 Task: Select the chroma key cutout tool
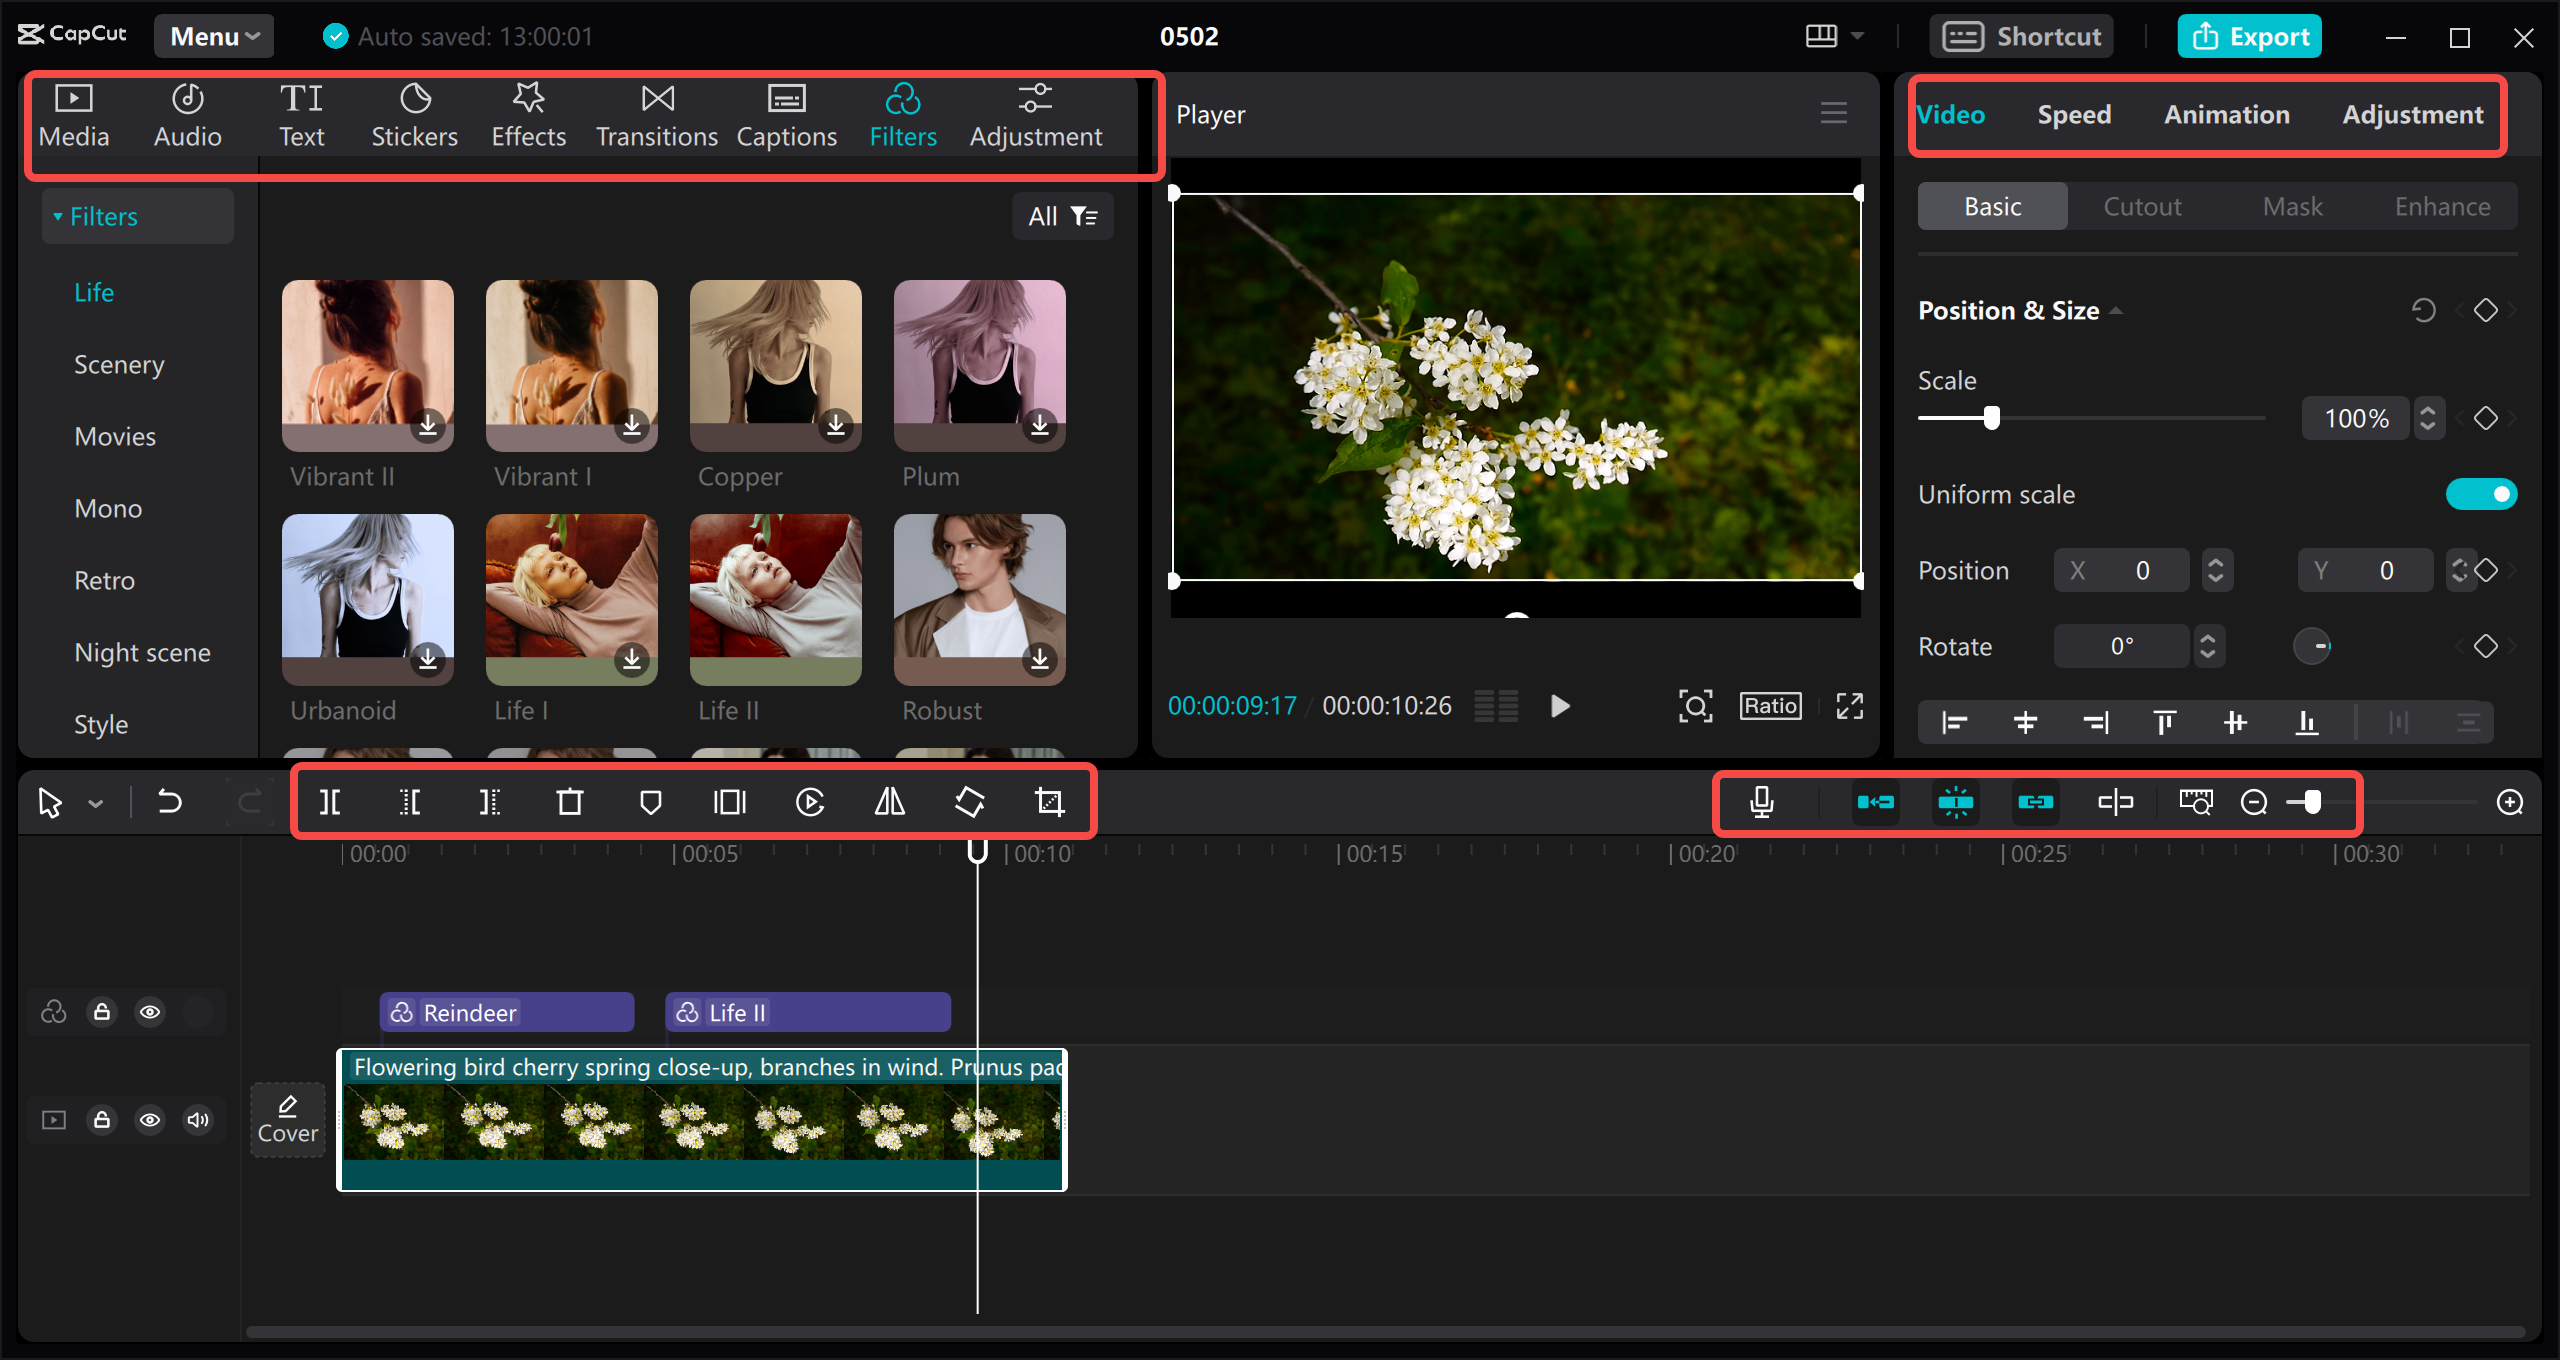click(x=2142, y=203)
